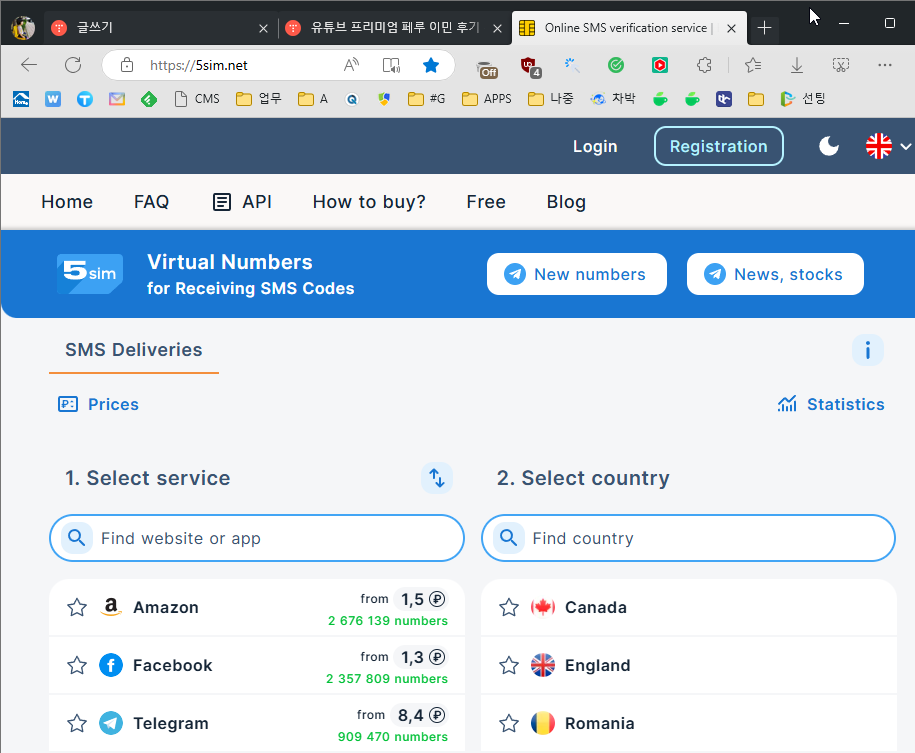Open the Free menu item
The height and width of the screenshot is (753, 915).
coord(486,202)
